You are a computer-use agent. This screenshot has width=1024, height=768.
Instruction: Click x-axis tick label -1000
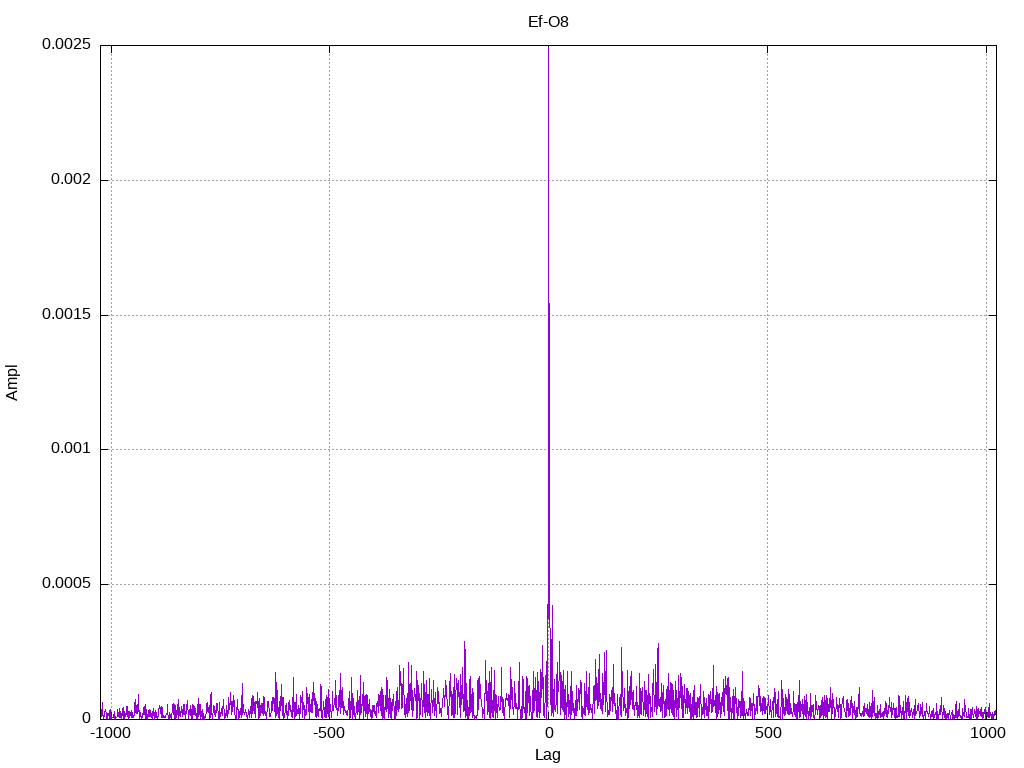[x=112, y=733]
